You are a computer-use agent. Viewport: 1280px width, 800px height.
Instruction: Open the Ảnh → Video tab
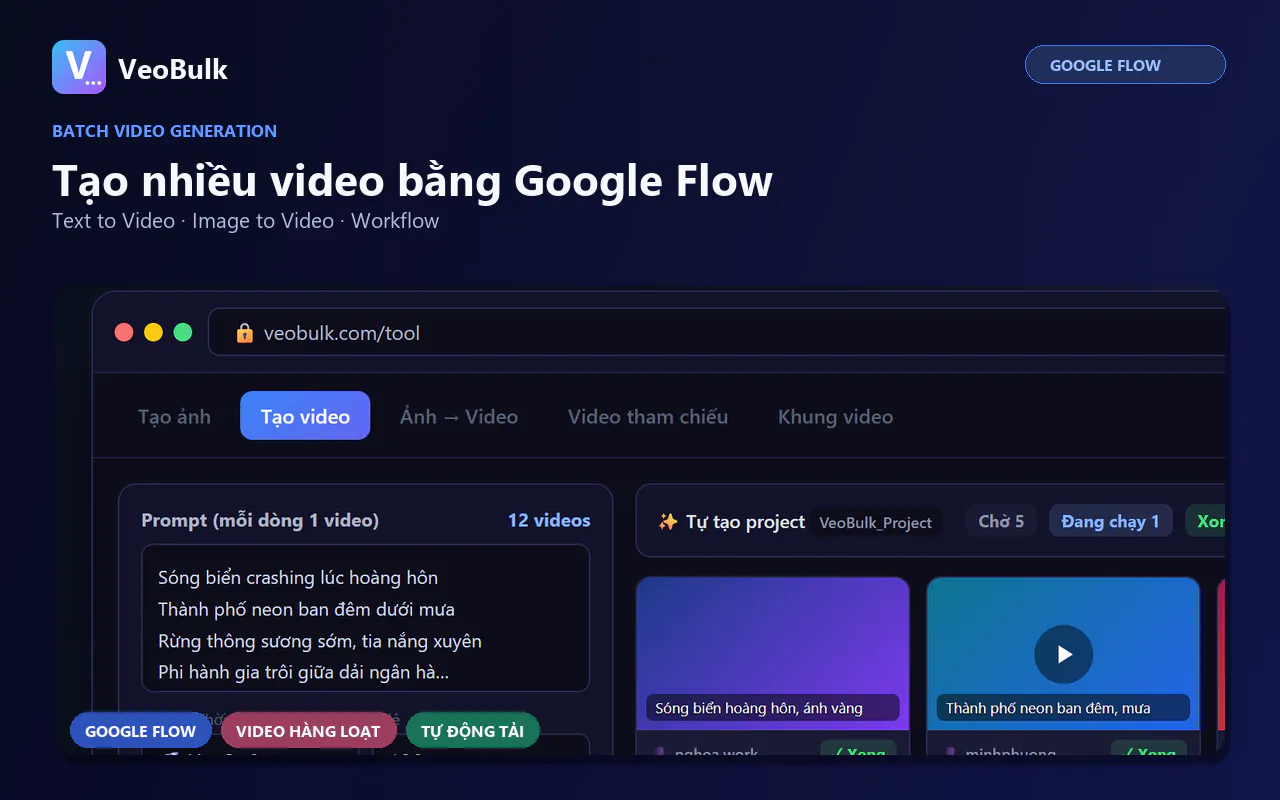click(x=459, y=416)
